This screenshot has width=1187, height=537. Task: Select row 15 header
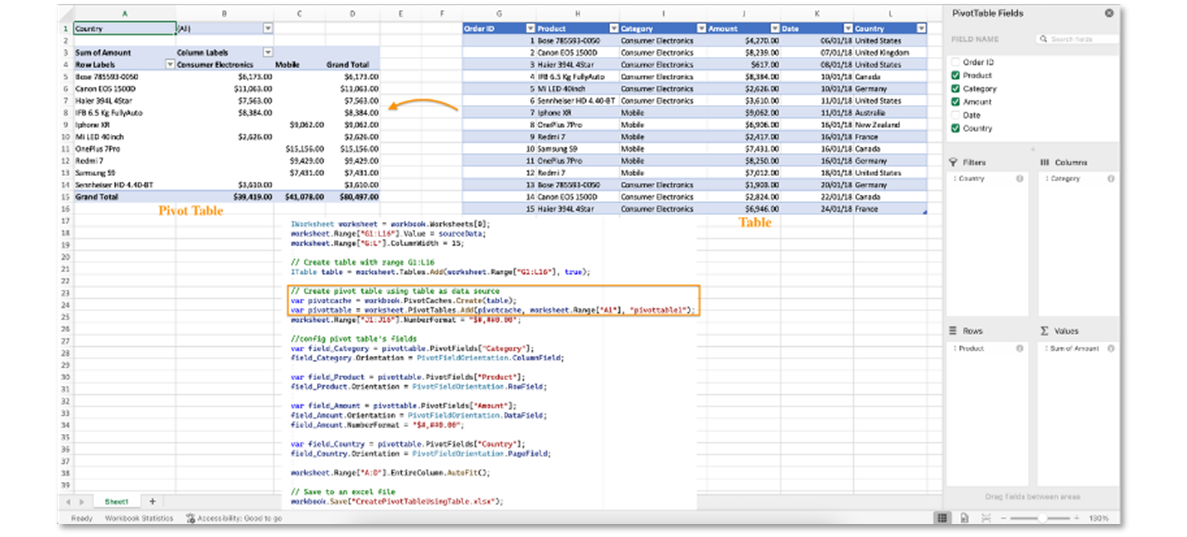click(65, 197)
